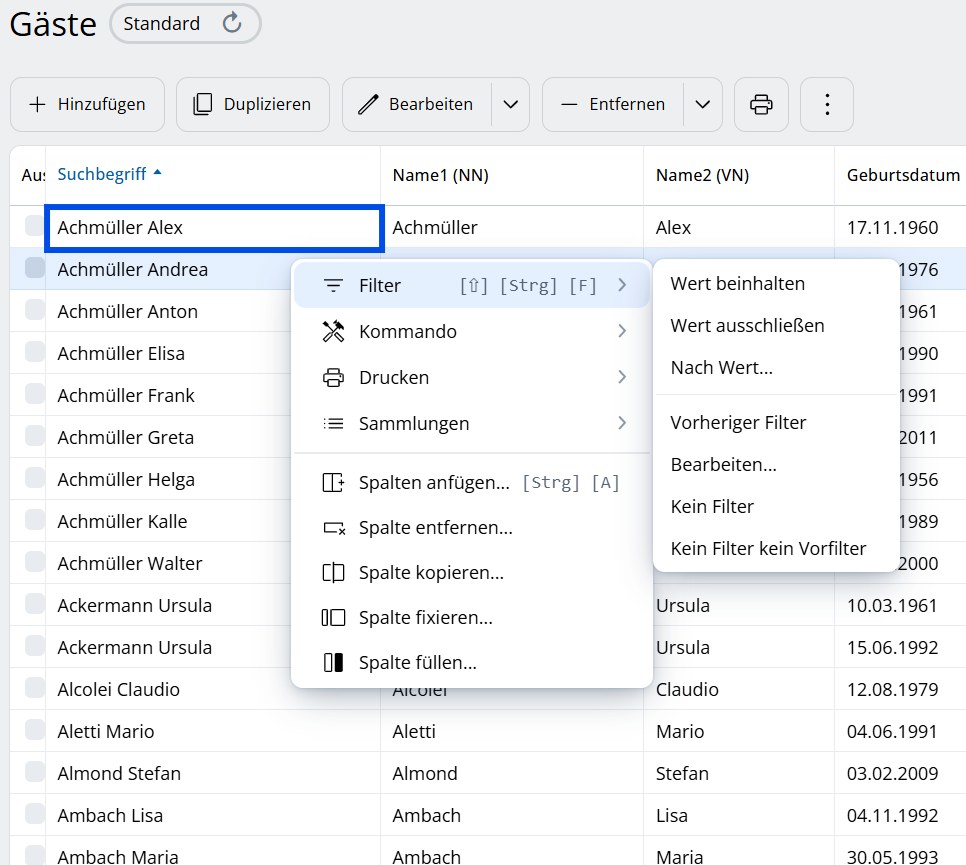Click the Kommando tools icon

333,331
